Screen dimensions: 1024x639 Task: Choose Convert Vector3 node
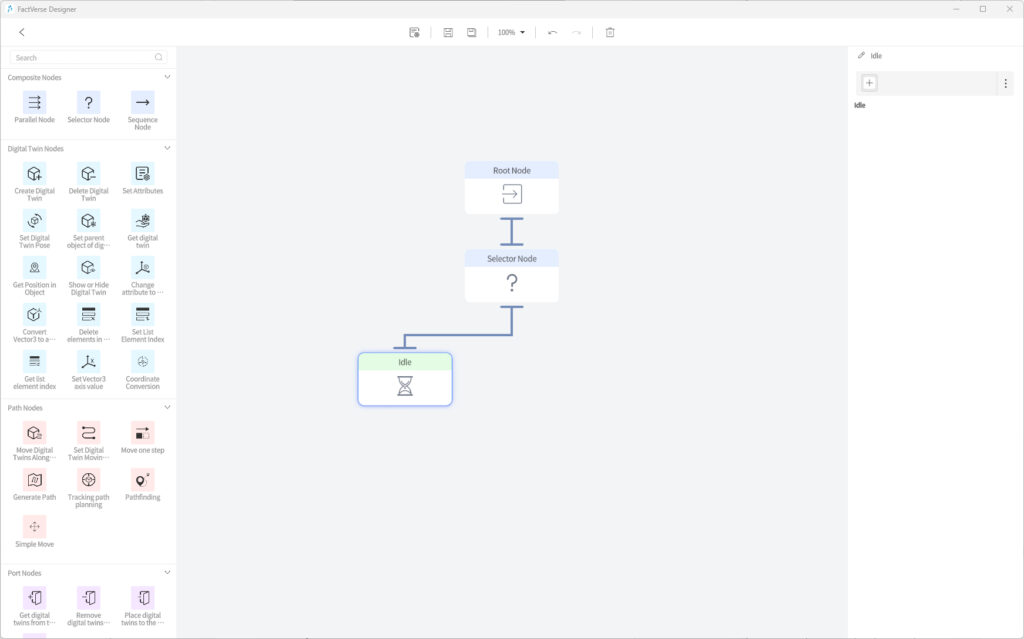click(35, 315)
